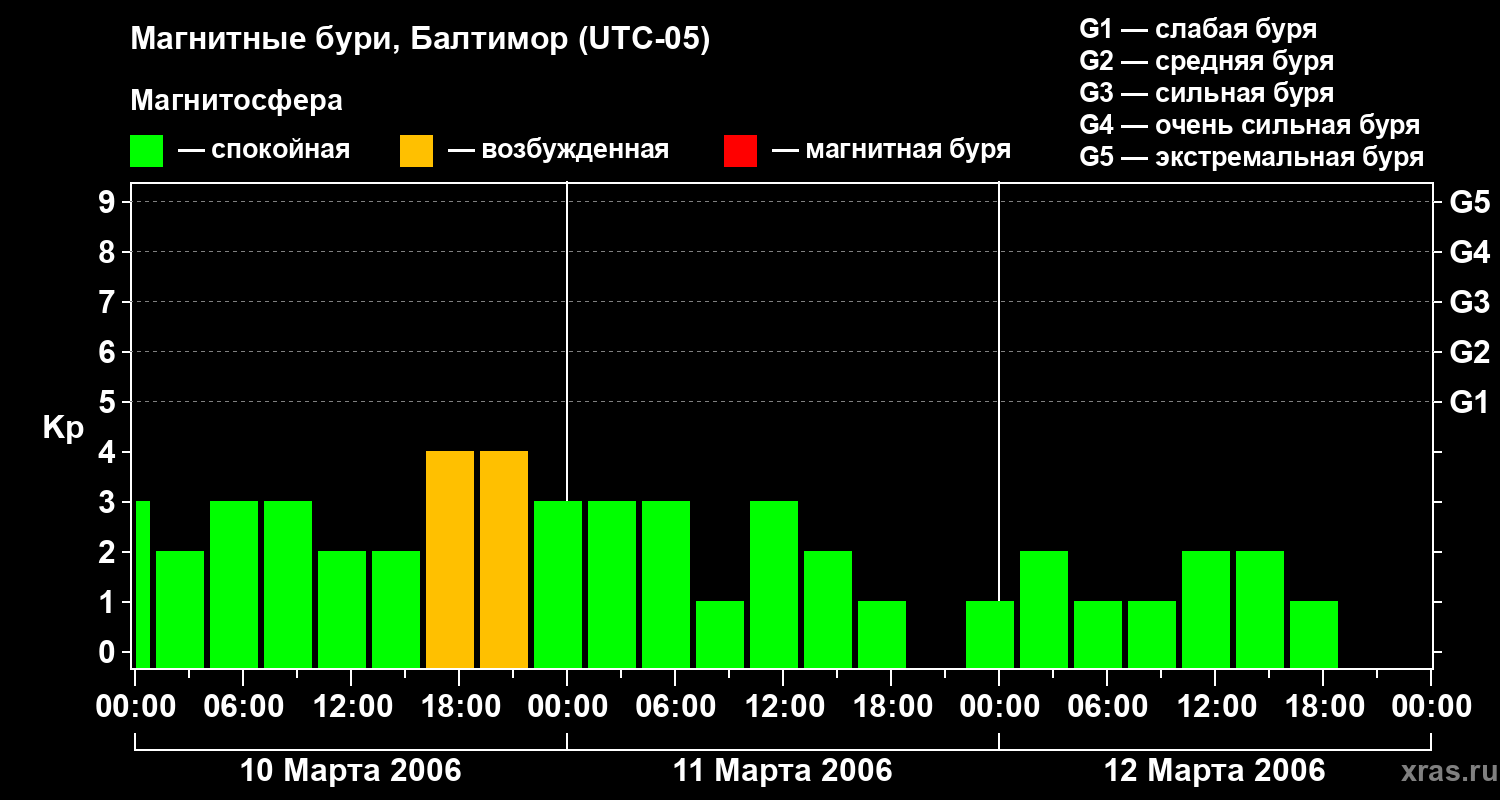This screenshot has width=1500, height=800.
Task: Click the '10 Марта 2006' date label
Action: click(x=351, y=771)
